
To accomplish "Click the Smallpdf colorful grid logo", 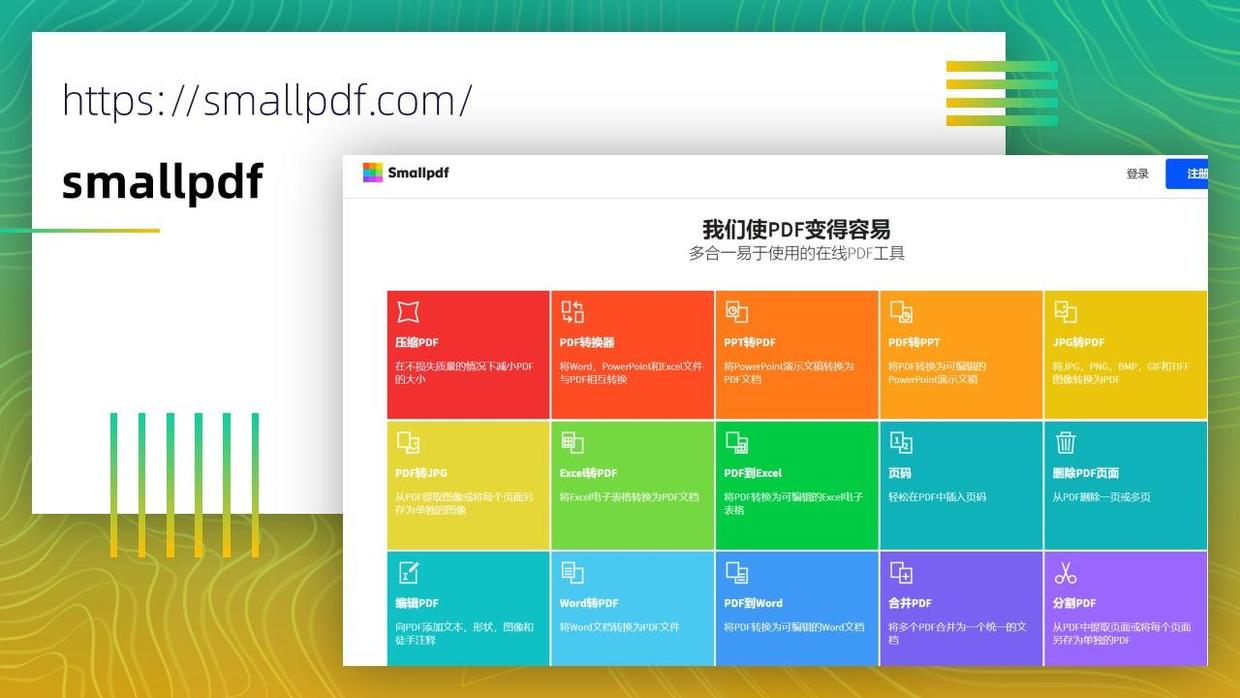I will pyautogui.click(x=371, y=172).
